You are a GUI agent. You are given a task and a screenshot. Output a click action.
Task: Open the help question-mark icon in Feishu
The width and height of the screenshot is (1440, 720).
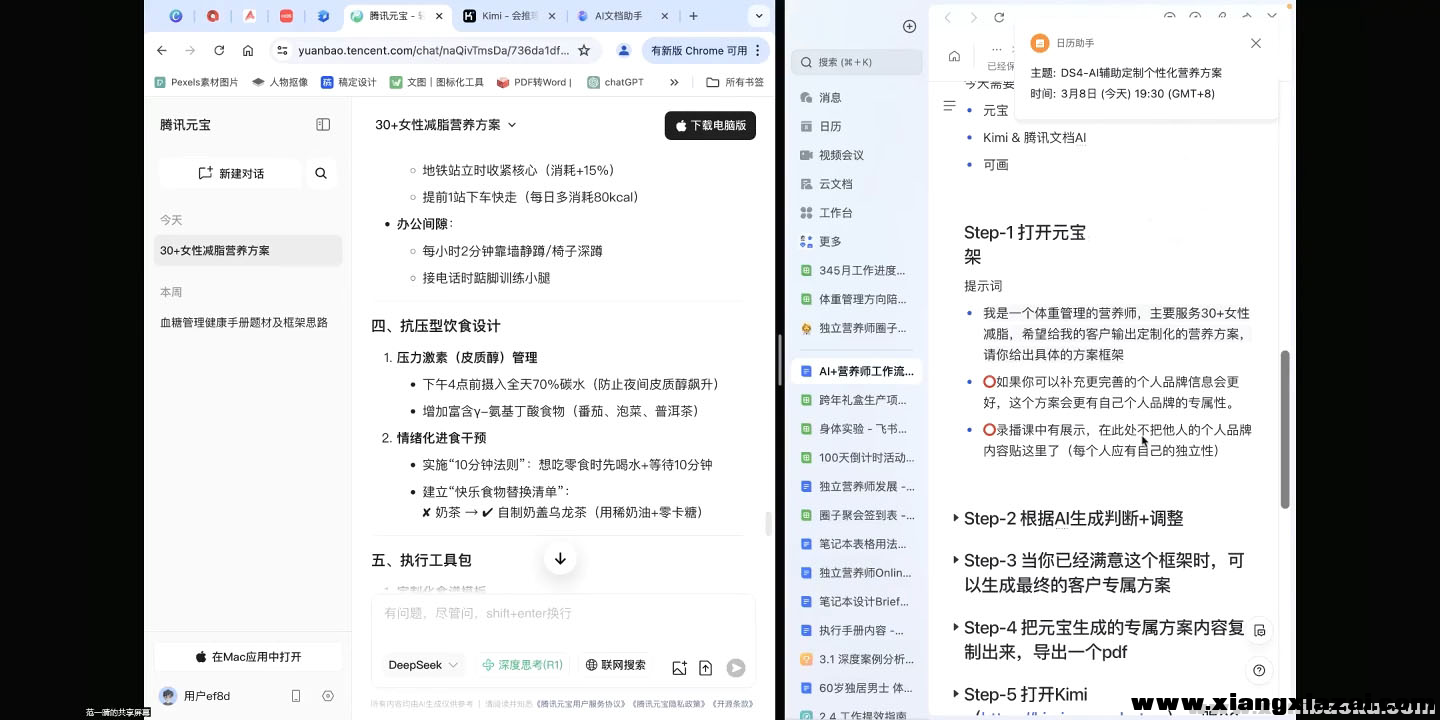coord(1259,670)
